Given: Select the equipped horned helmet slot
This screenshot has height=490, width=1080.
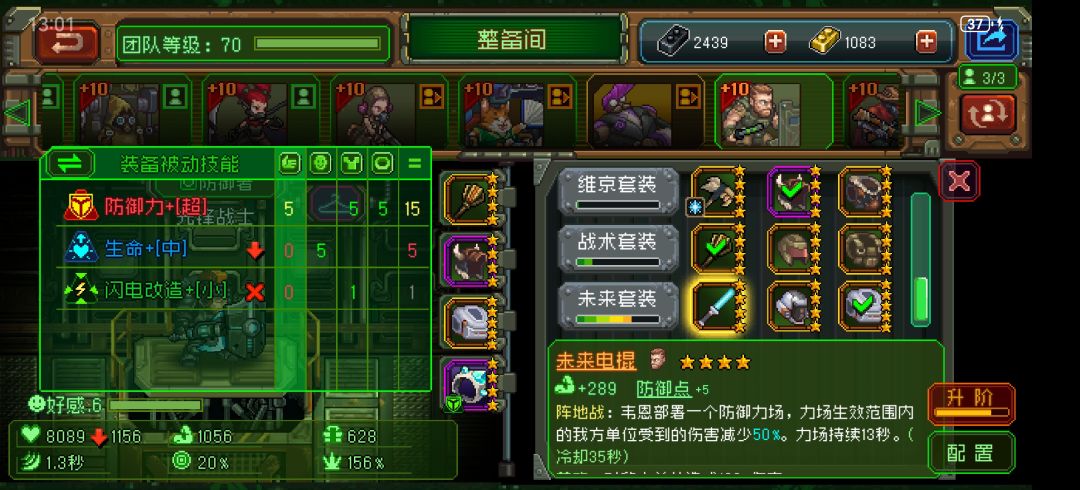Looking at the screenshot, I should [470, 261].
